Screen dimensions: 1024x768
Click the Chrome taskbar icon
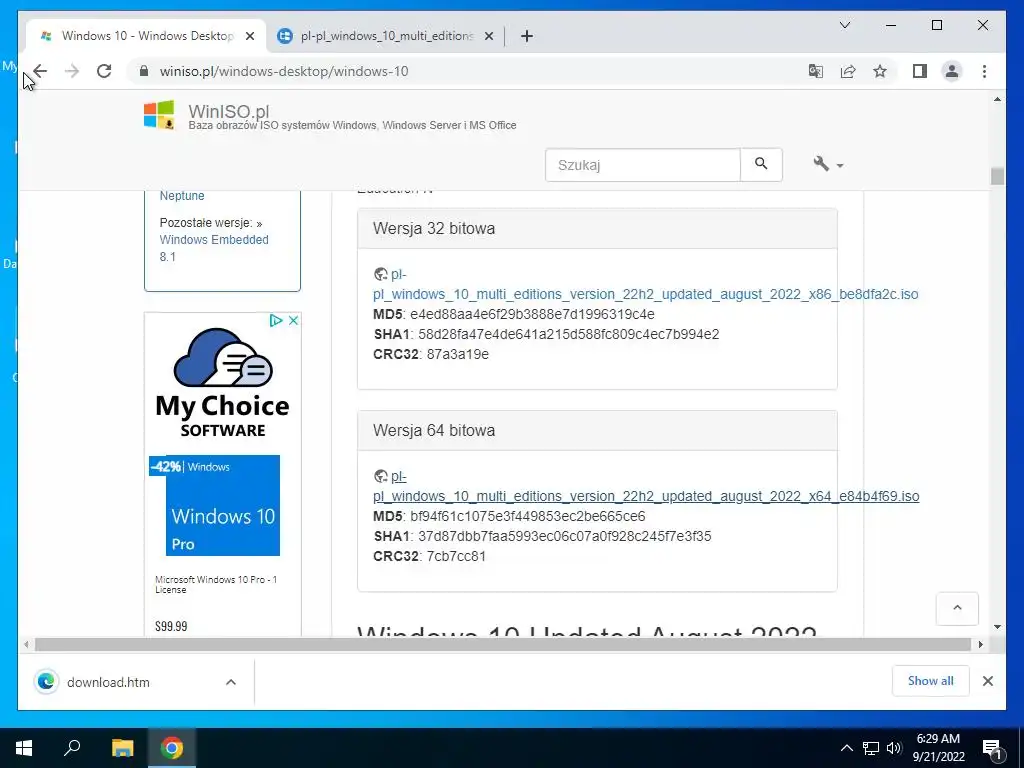coord(172,748)
